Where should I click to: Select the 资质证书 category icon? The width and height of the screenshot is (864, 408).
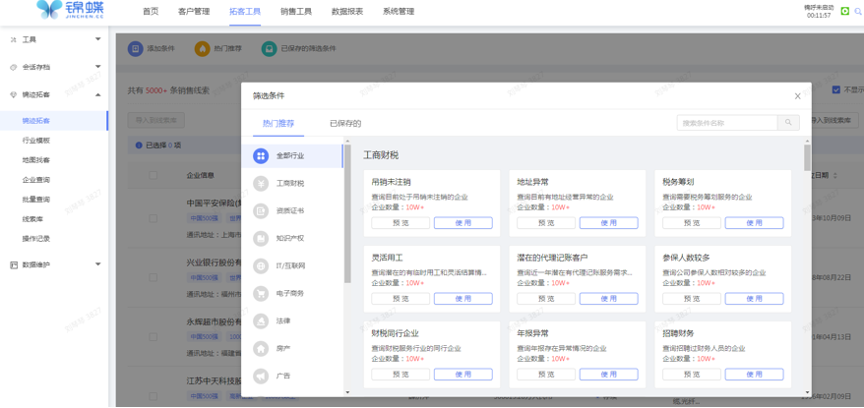(x=261, y=211)
